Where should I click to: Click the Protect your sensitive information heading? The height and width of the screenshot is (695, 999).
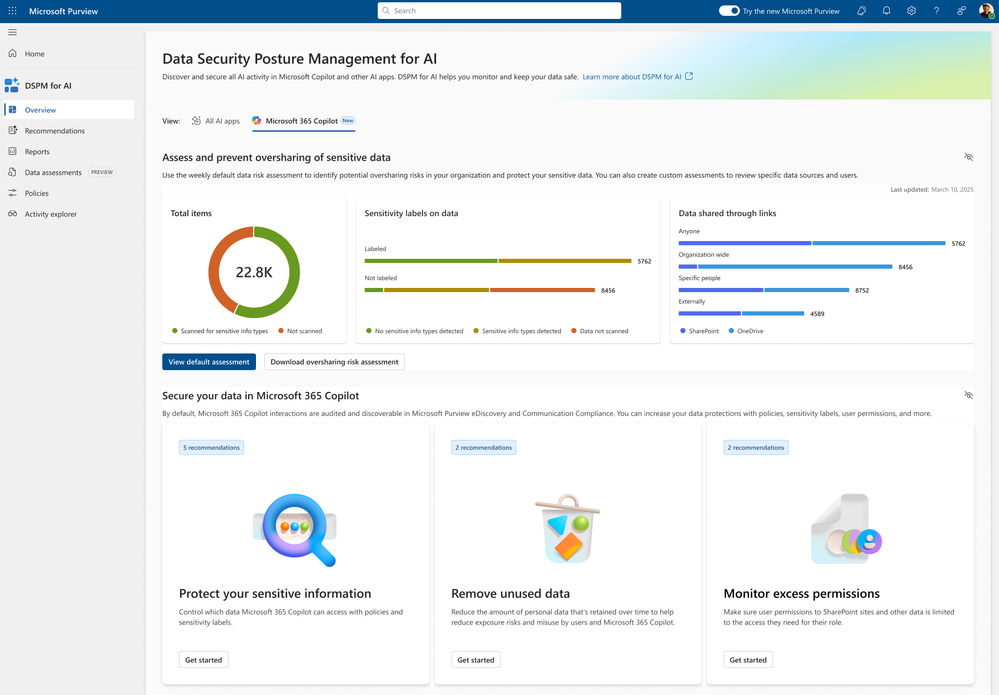[x=275, y=593]
